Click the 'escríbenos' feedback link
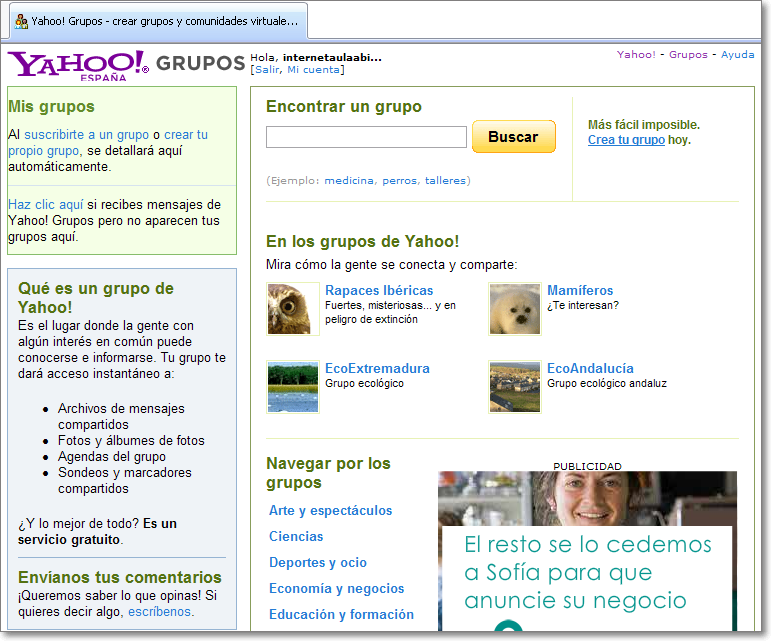 click(x=159, y=612)
